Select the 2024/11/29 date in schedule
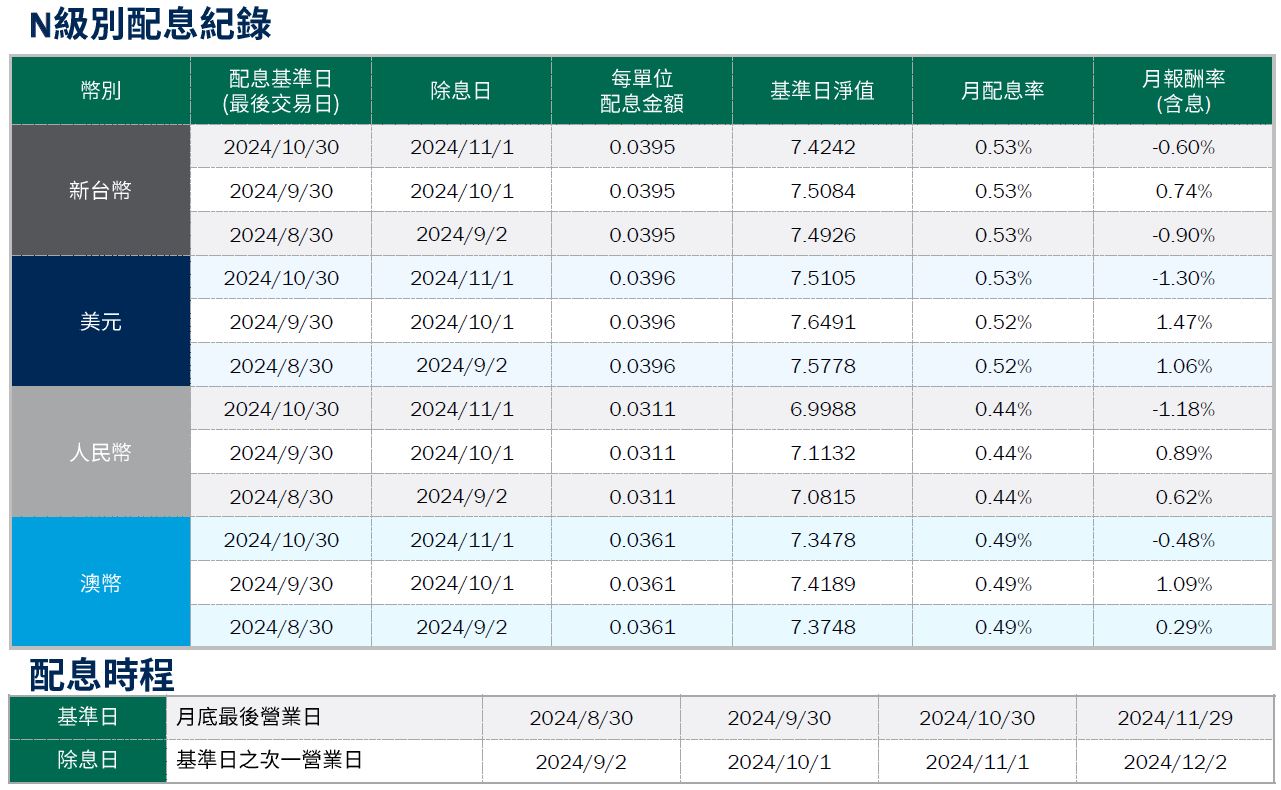Image resolution: width=1281 pixels, height=790 pixels. click(x=1174, y=718)
